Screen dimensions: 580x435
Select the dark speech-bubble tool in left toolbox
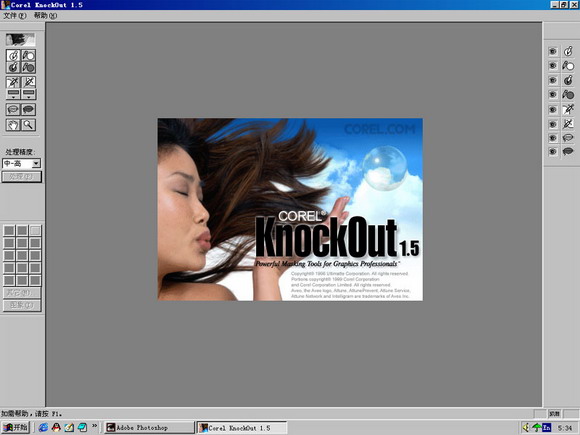click(28, 109)
